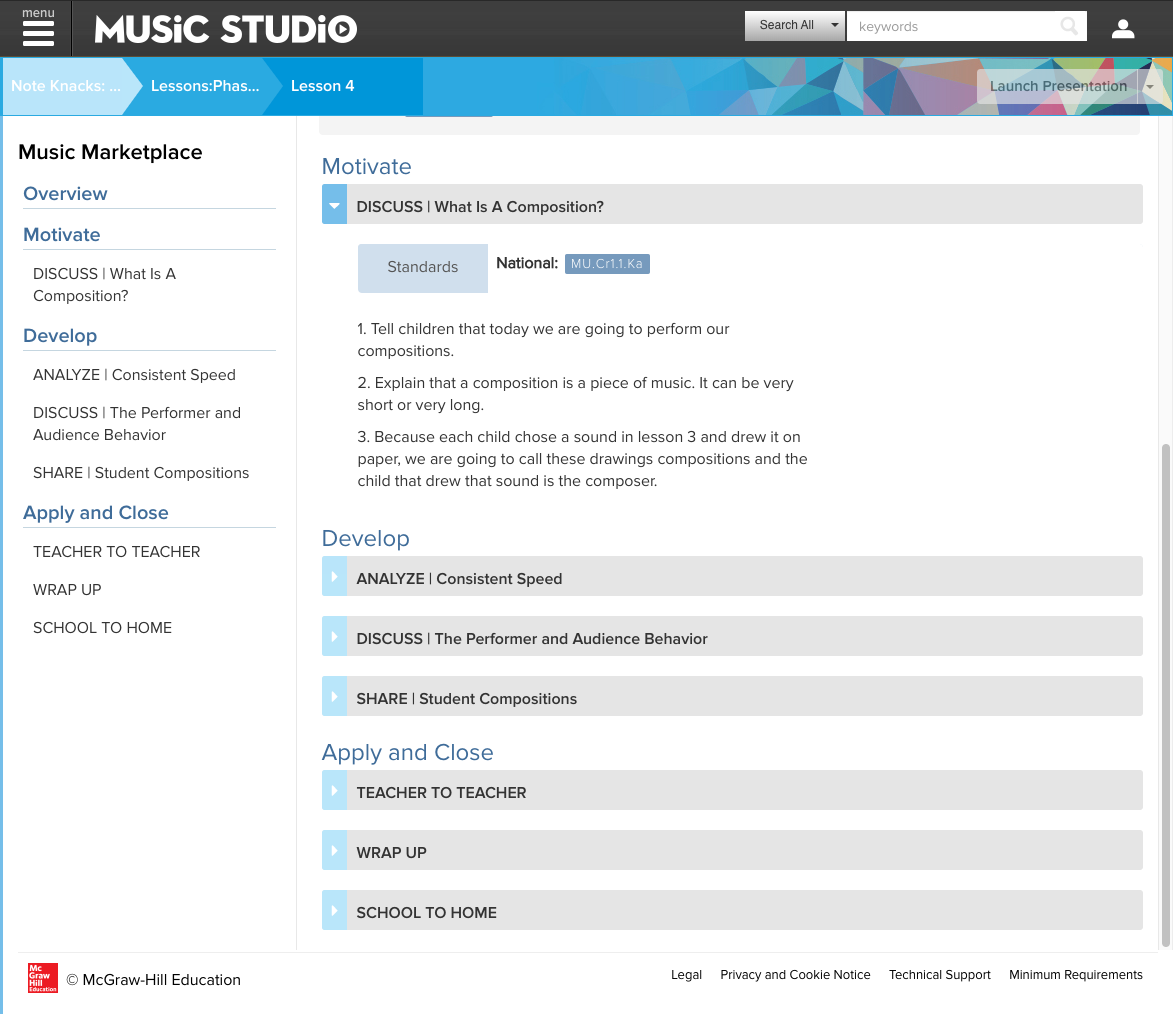Select the Lessons:Phas... breadcrumb tab

205,86
